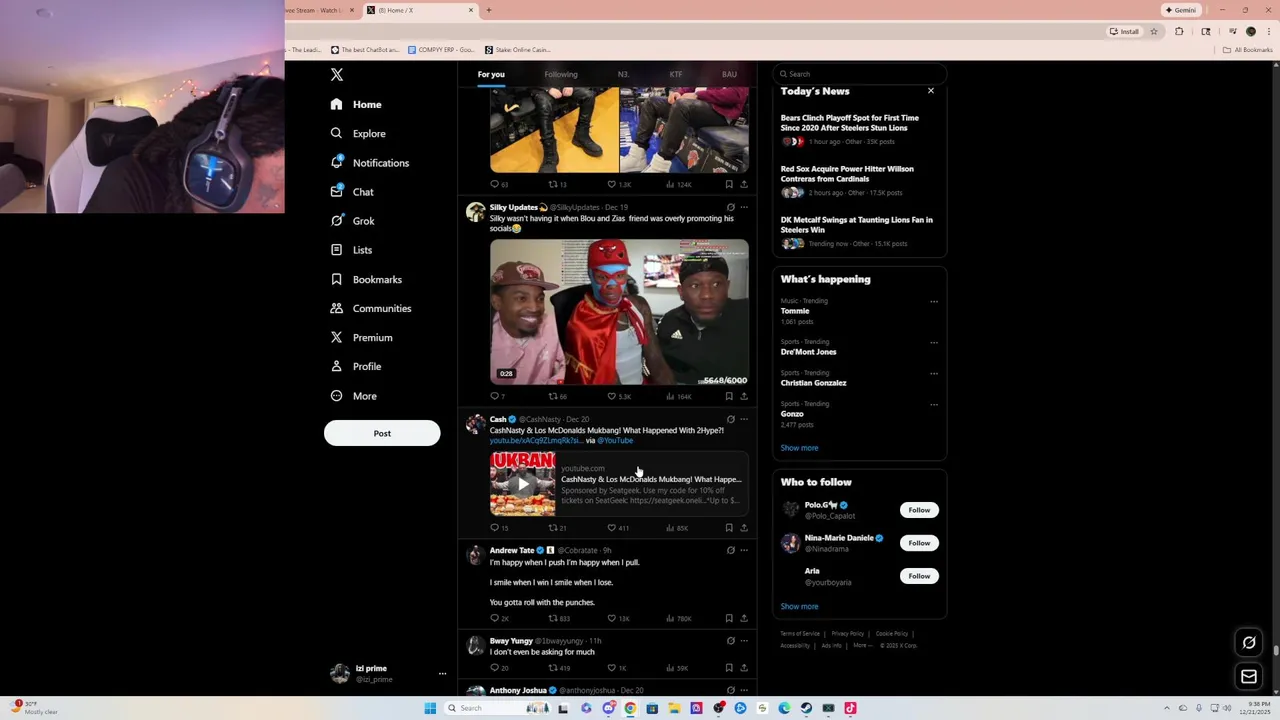1280x720 pixels.
Task: Click the Post button
Action: pos(382,433)
